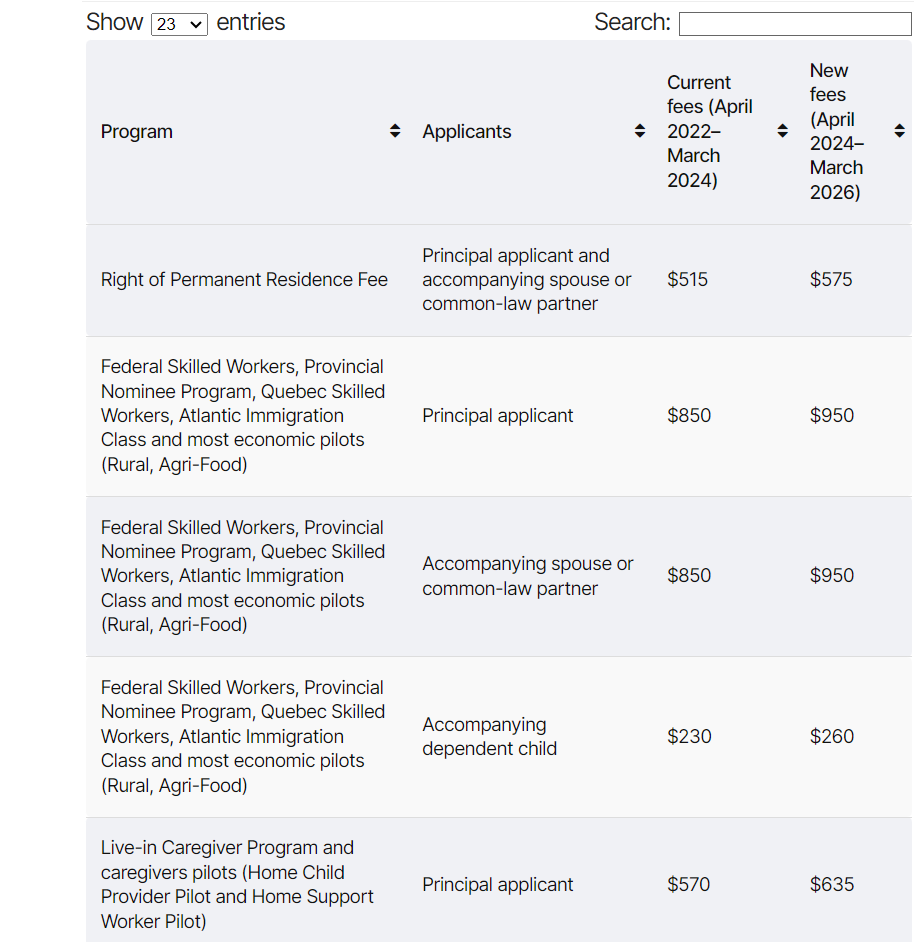Click the $570 current fee value
This screenshot has height=942, width=914.
(689, 884)
